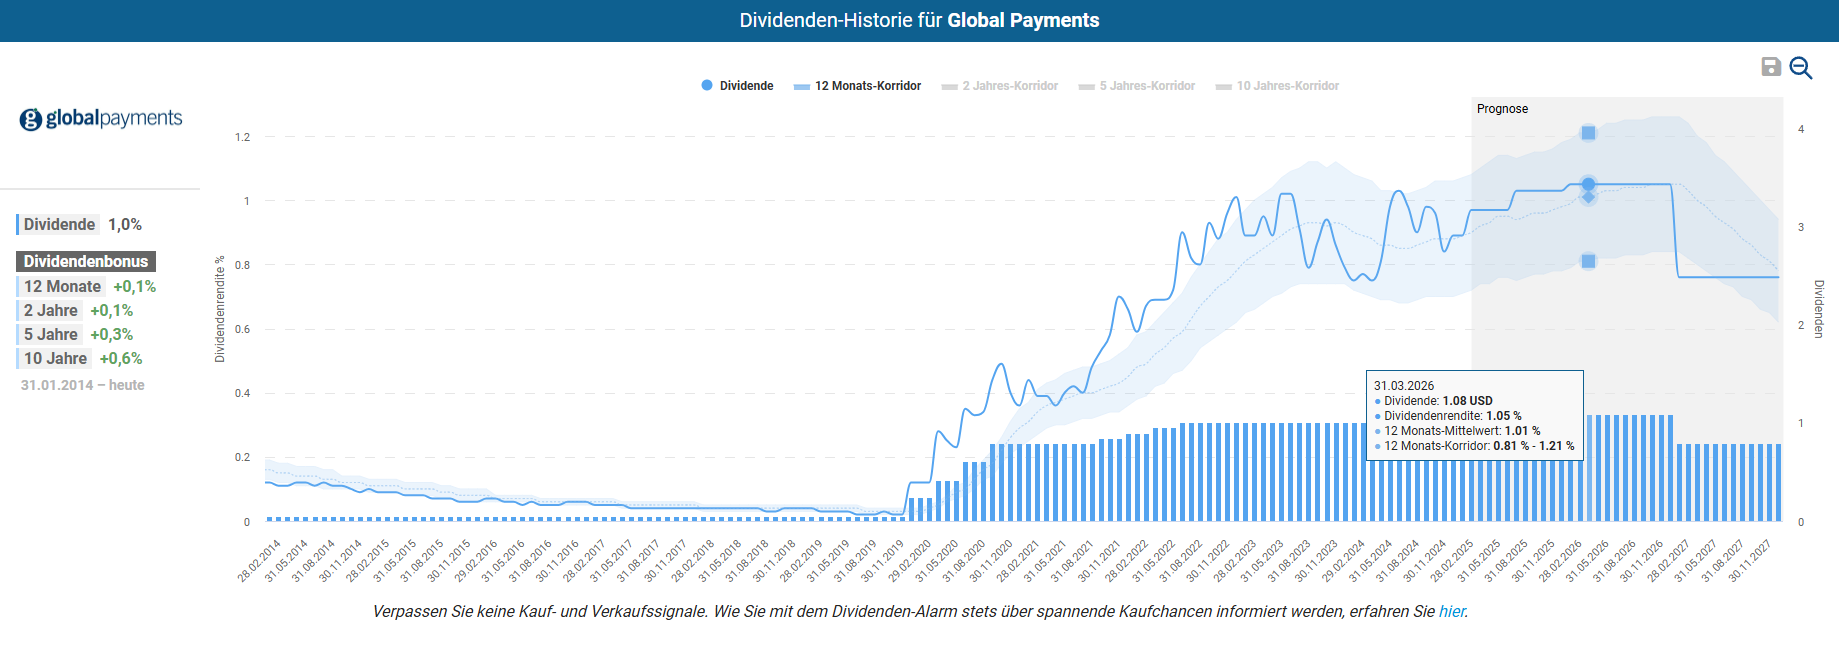1841x652 pixels.
Task: Click the Prognose label in forecast area
Action: [x=1502, y=109]
